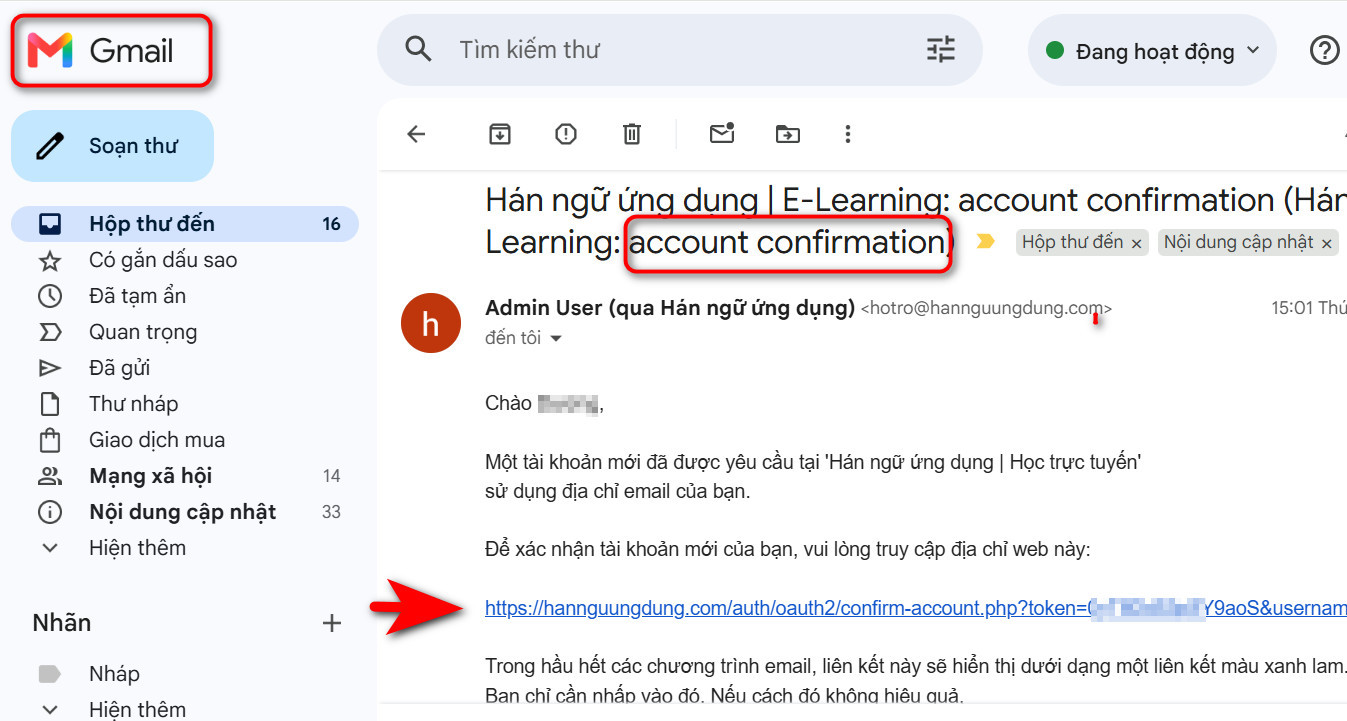Create a new label with plus icon

click(x=332, y=623)
